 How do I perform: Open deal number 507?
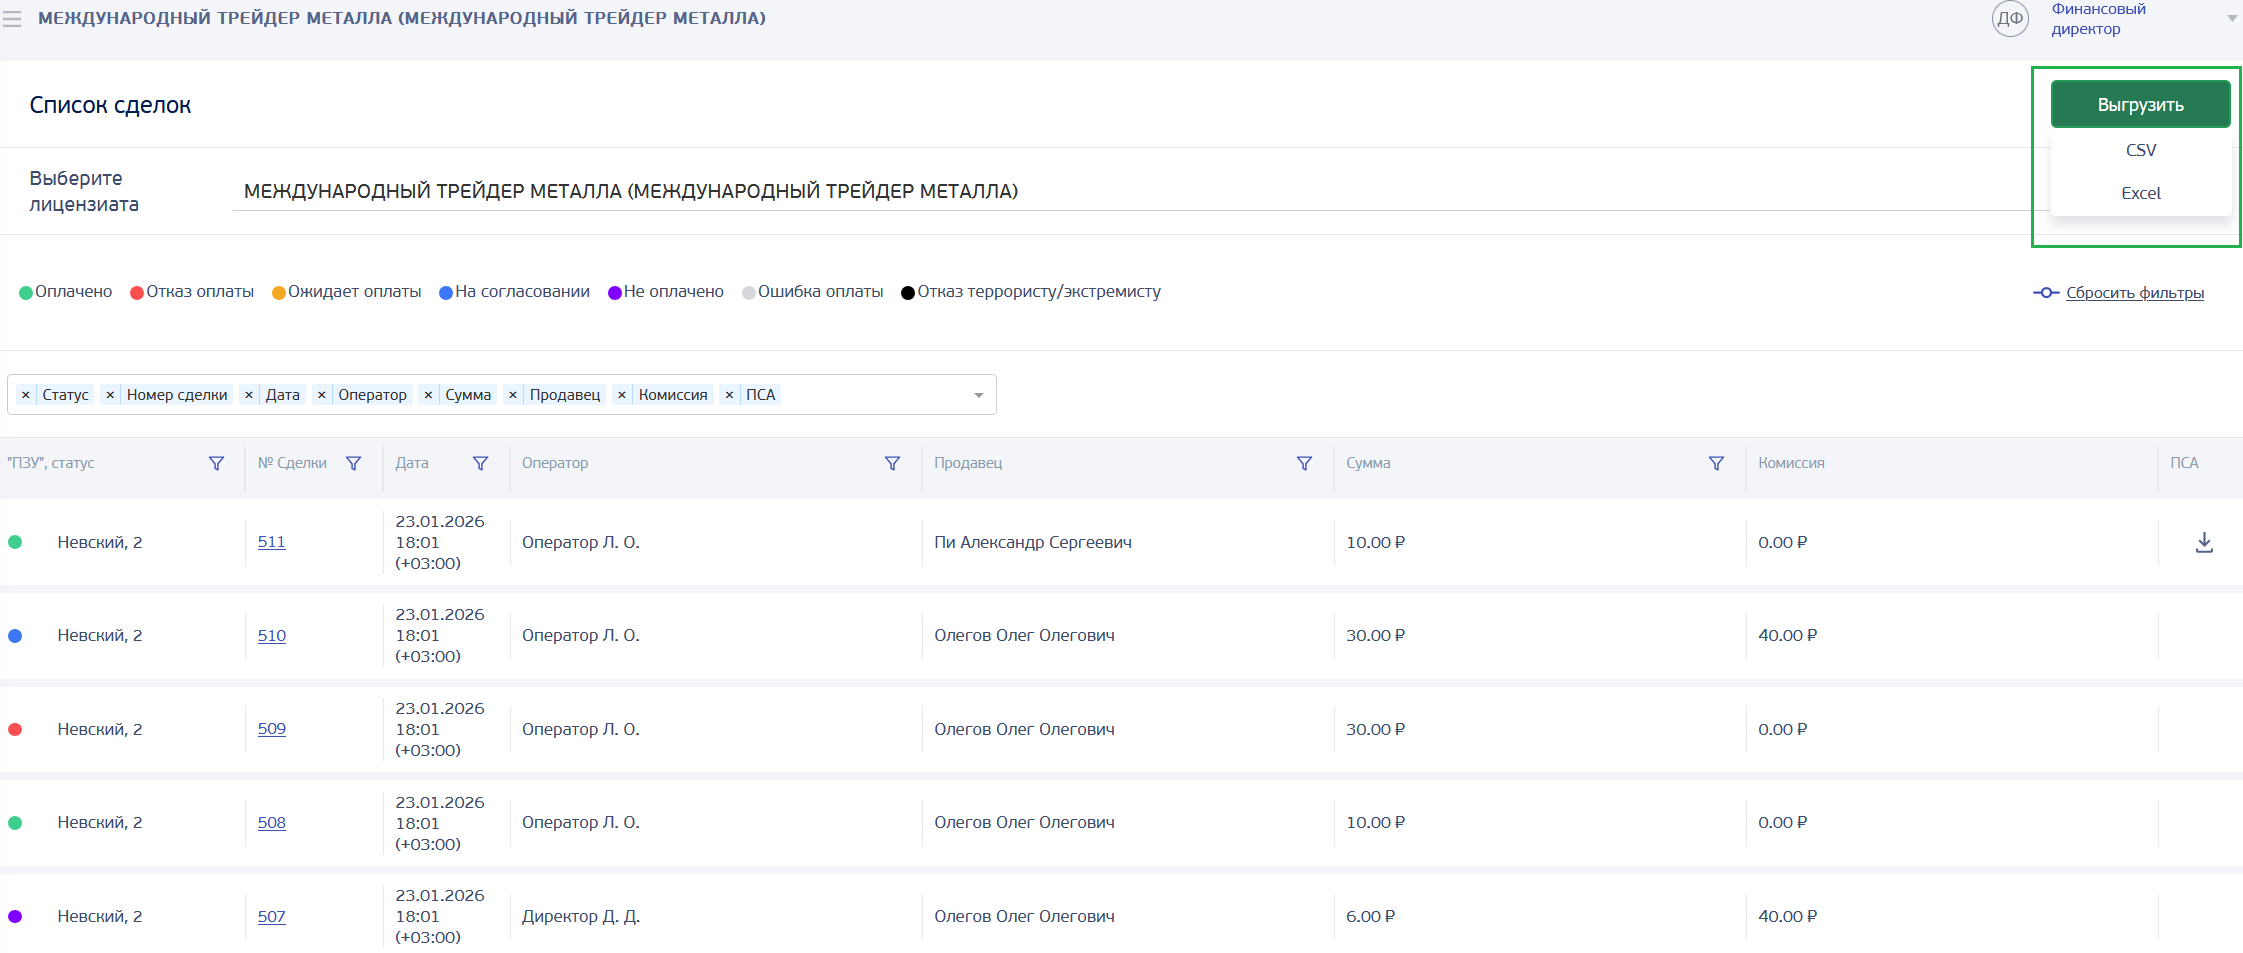click(x=272, y=916)
